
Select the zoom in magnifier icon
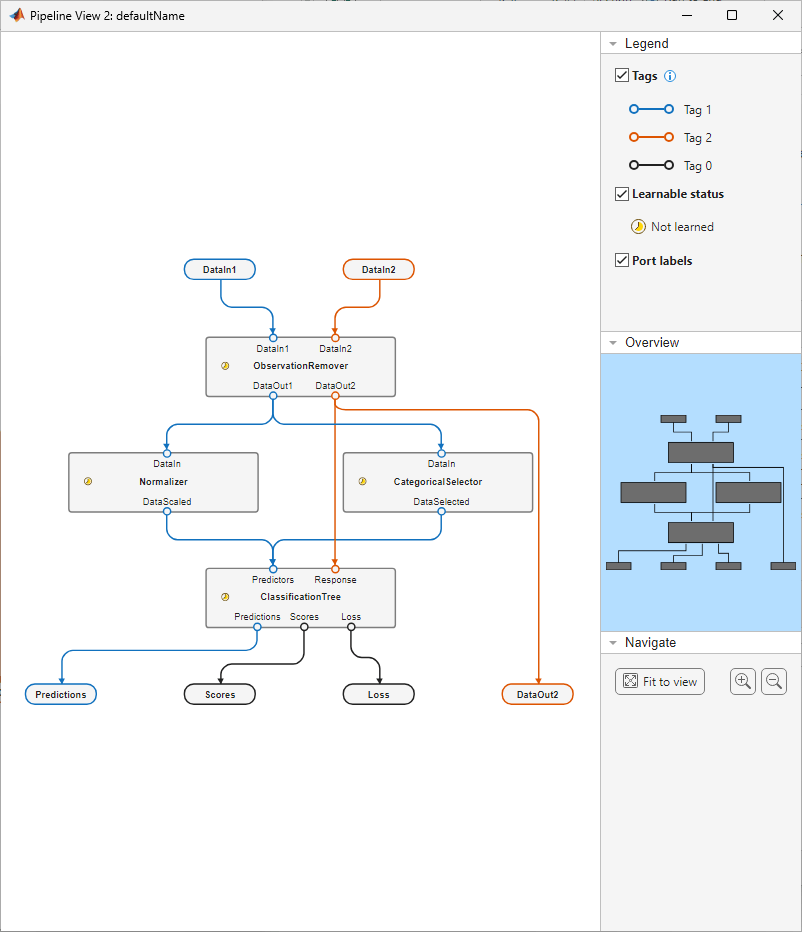point(742,681)
